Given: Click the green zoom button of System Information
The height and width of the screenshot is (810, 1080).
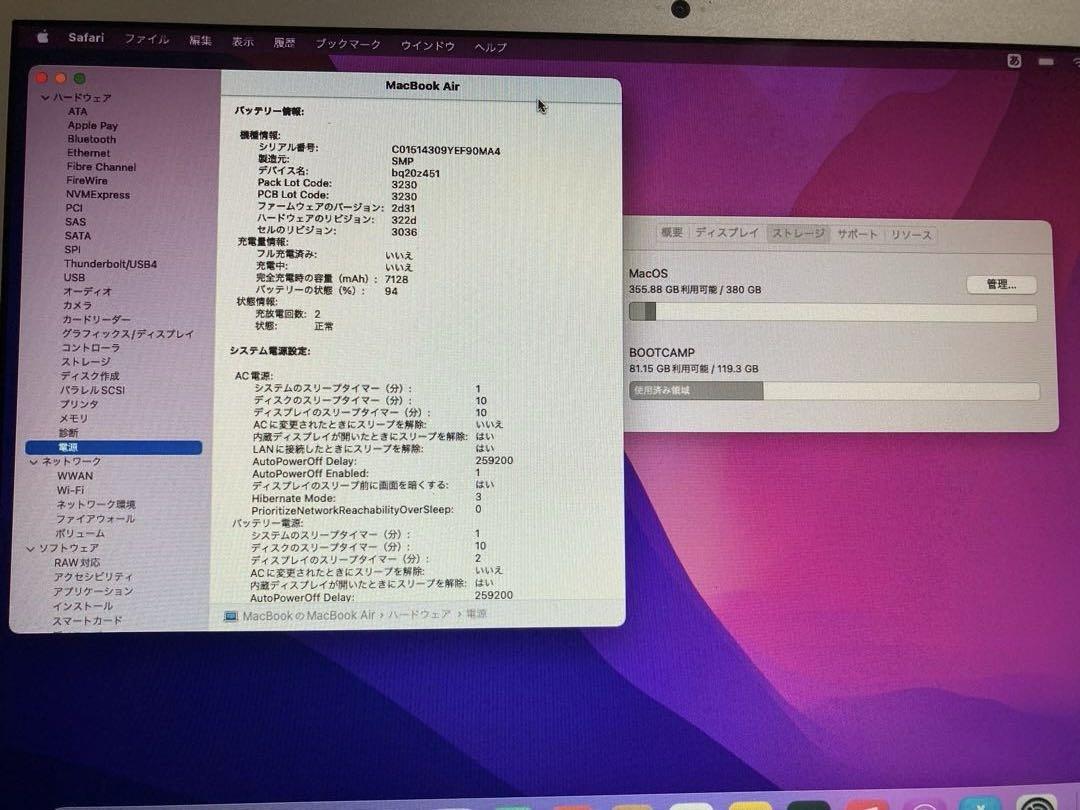Looking at the screenshot, I should tap(79, 78).
